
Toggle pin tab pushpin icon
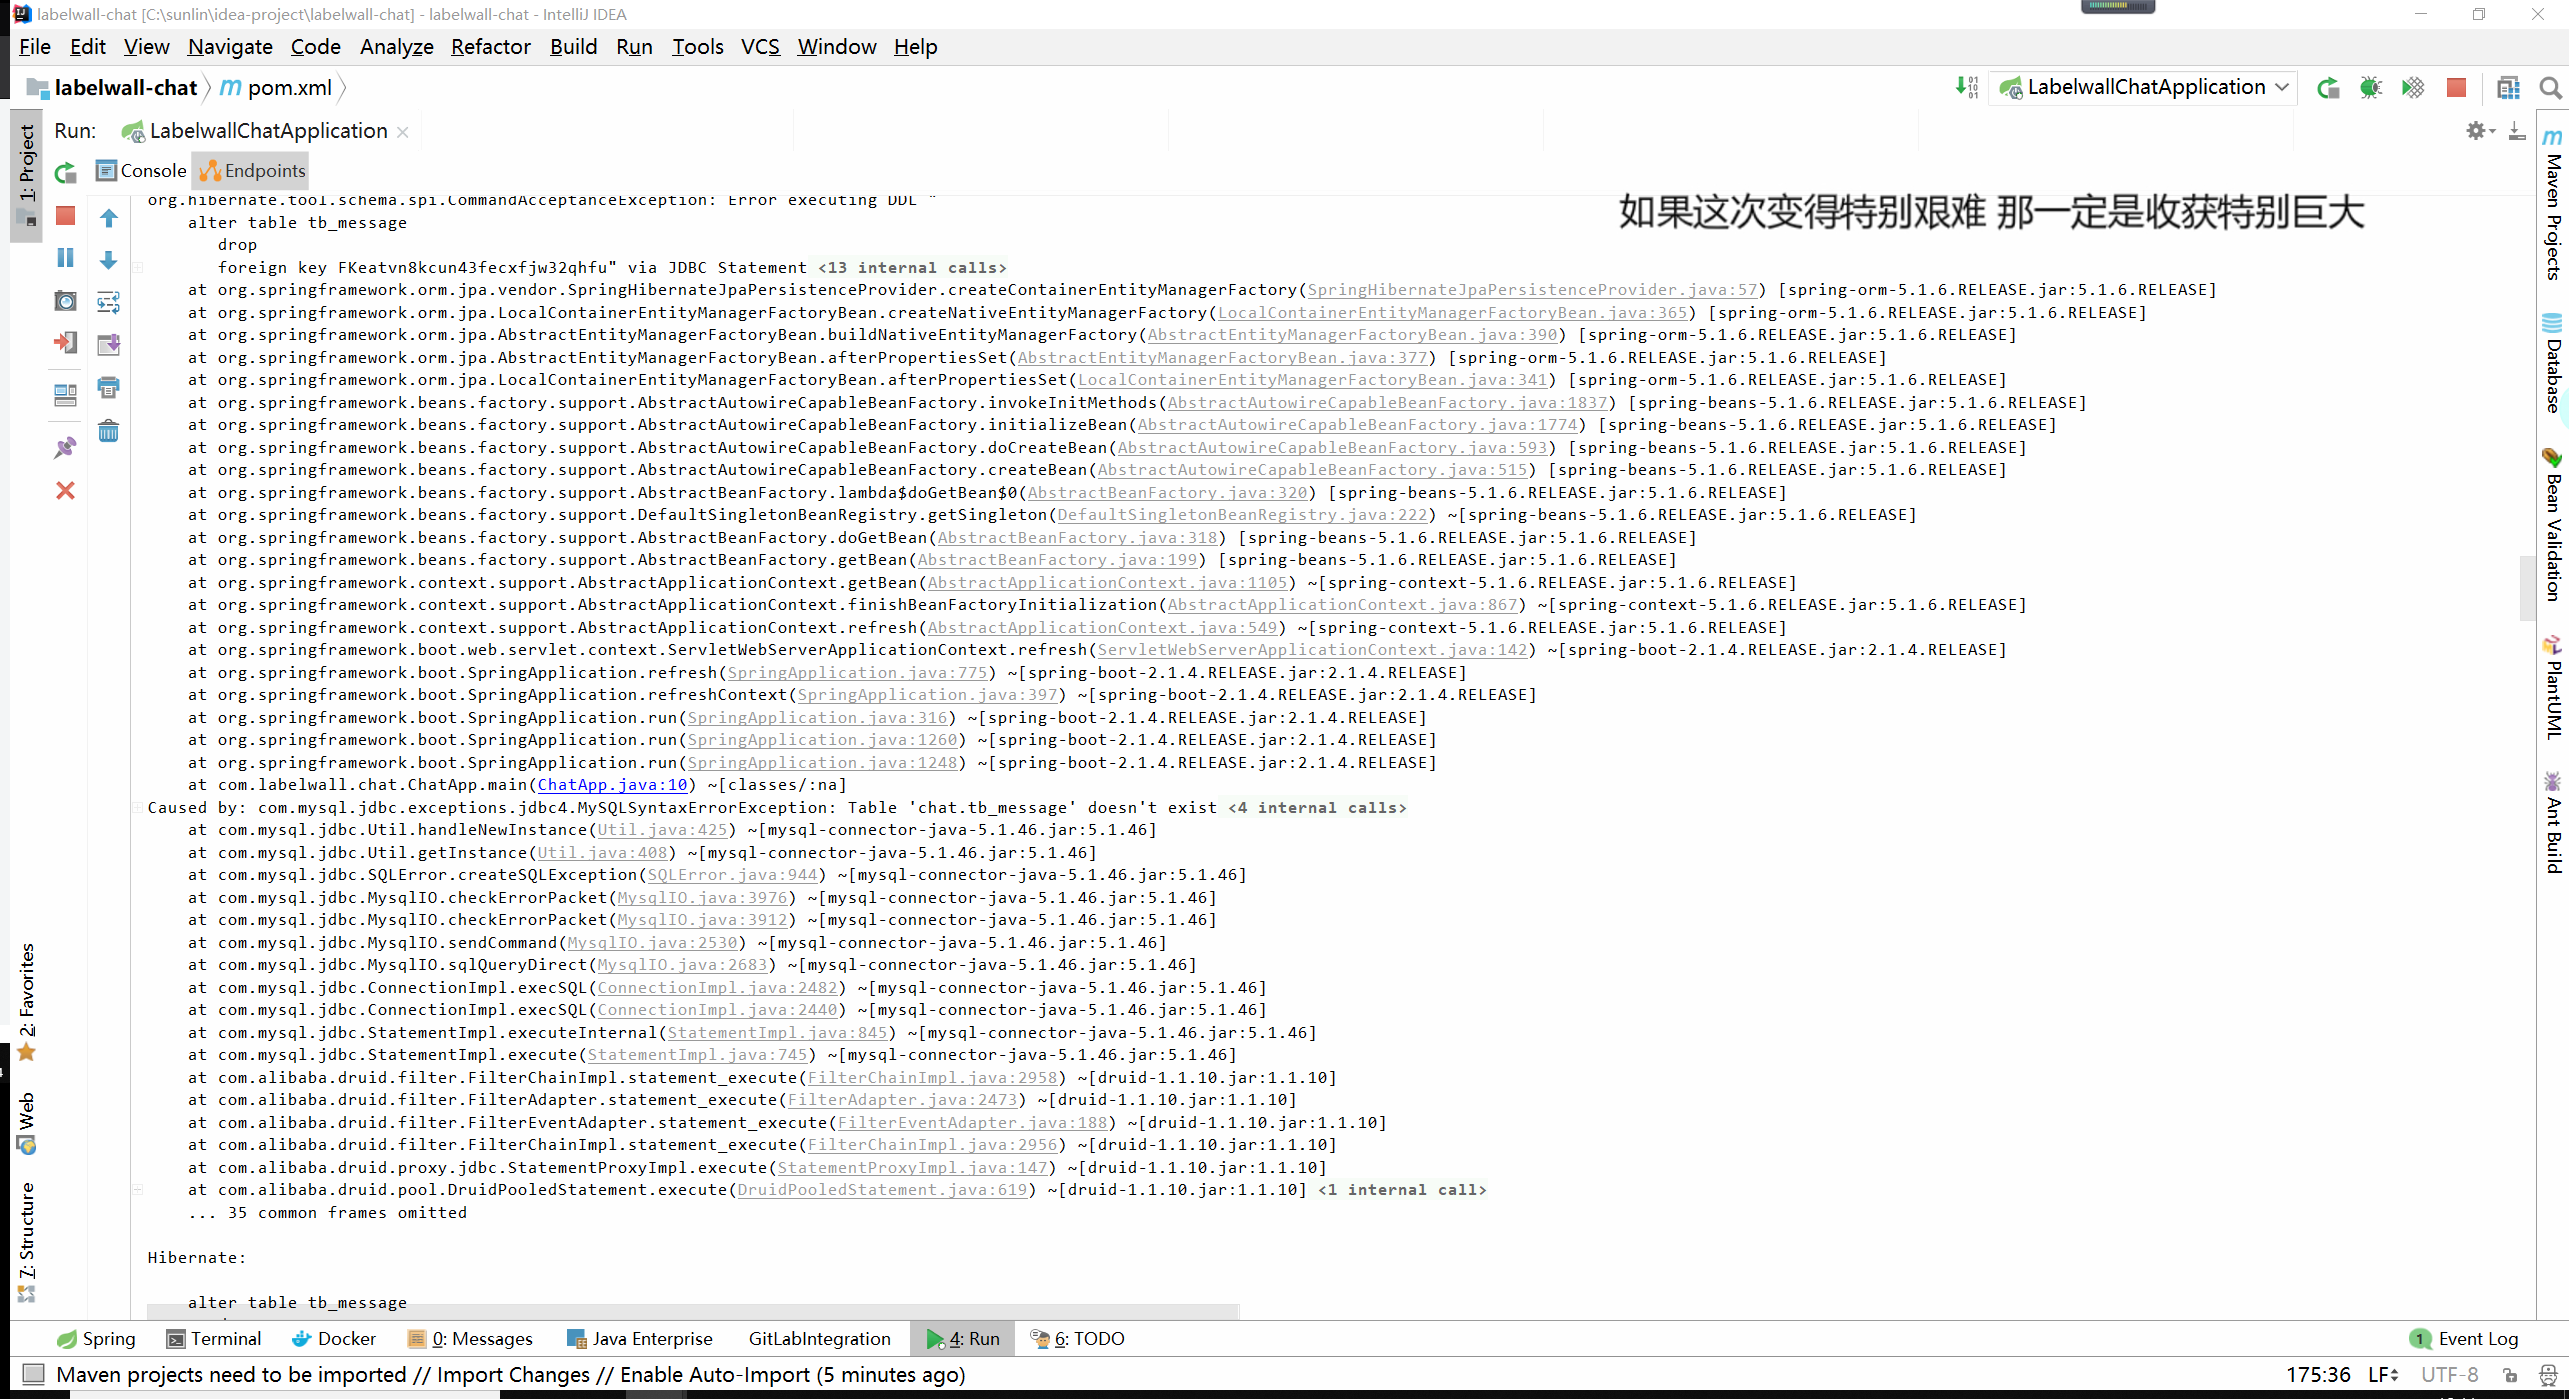pyautogui.click(x=66, y=447)
